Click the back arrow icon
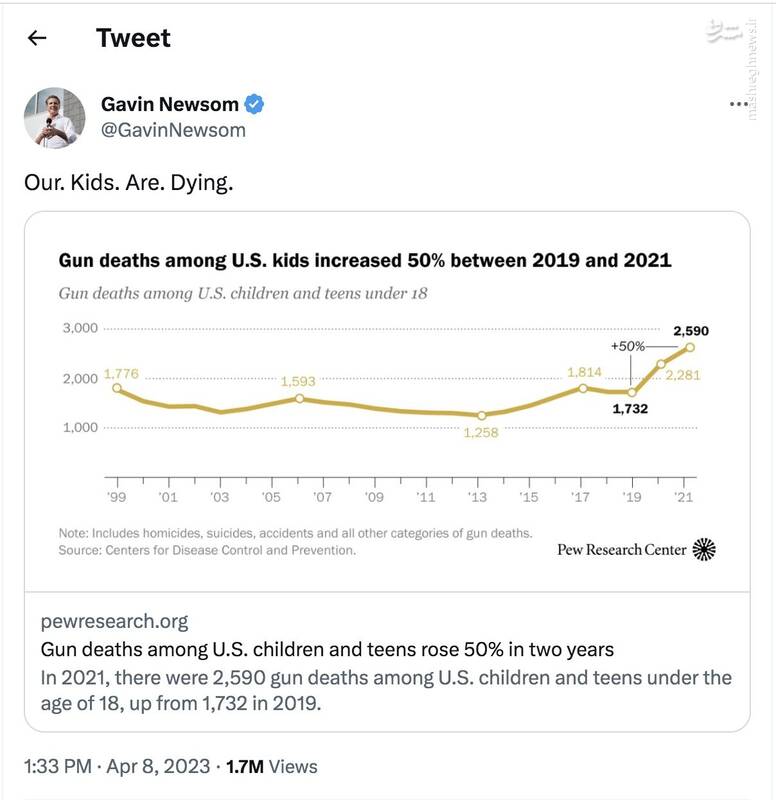 (37, 39)
